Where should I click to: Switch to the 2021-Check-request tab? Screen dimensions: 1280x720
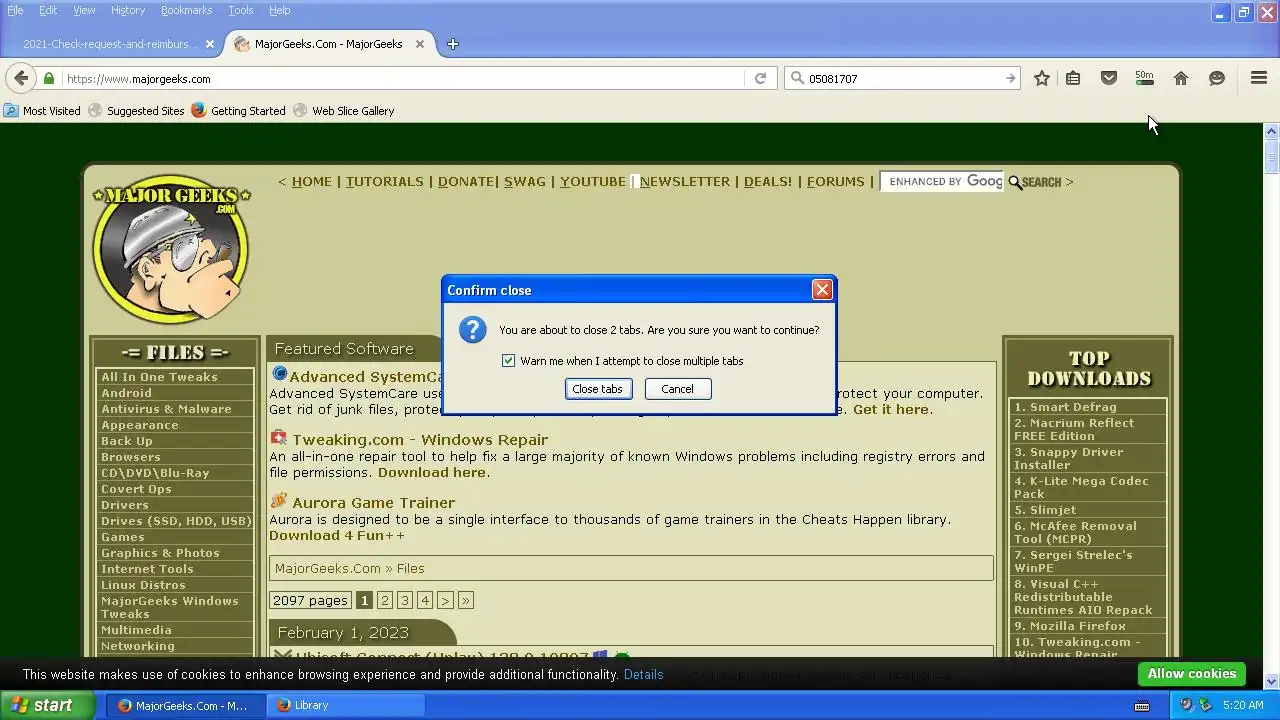pos(110,44)
